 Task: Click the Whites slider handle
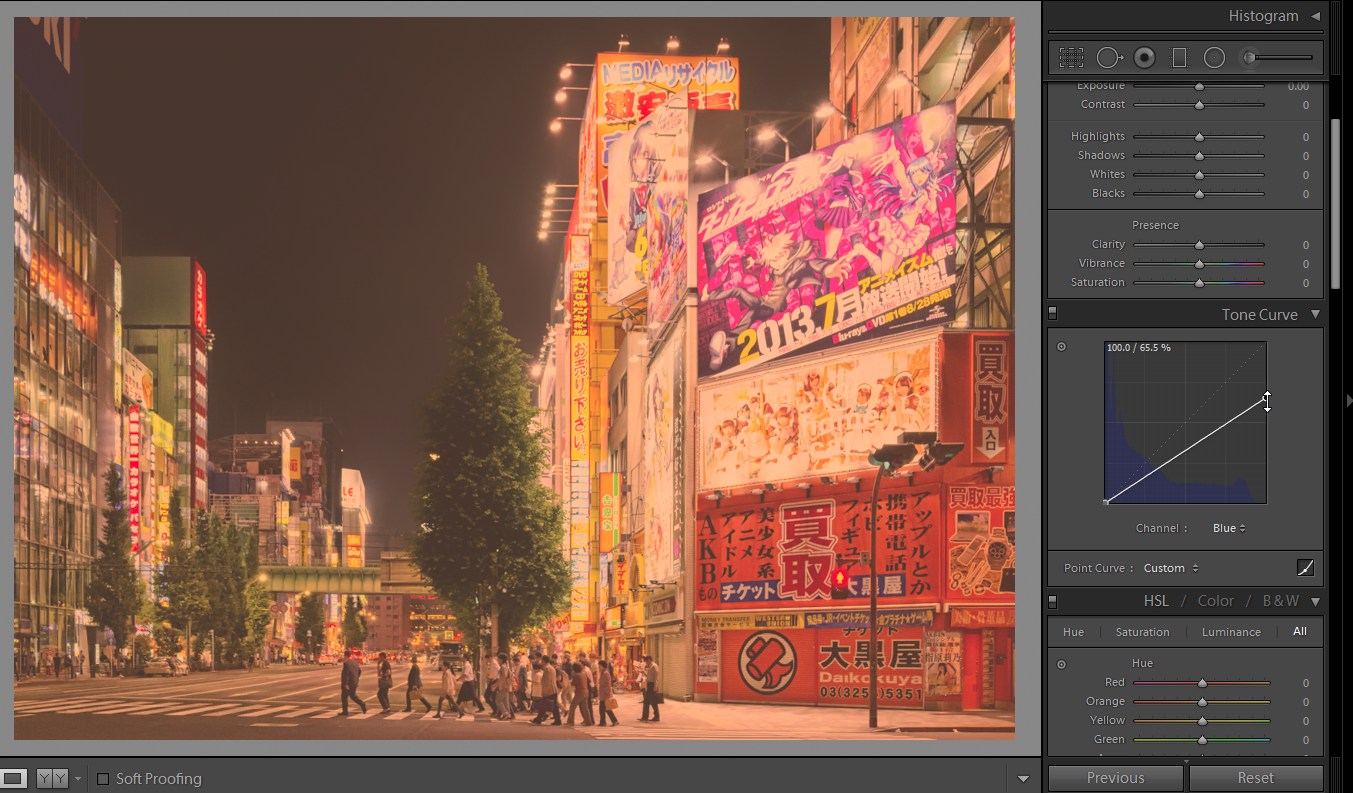coord(1199,175)
